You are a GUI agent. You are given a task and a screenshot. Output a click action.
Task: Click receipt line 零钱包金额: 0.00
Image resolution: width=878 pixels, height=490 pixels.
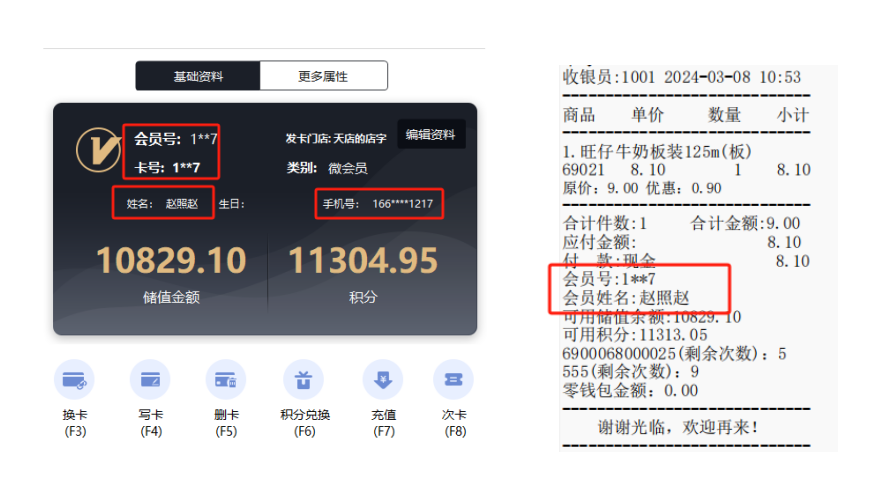click(630, 390)
